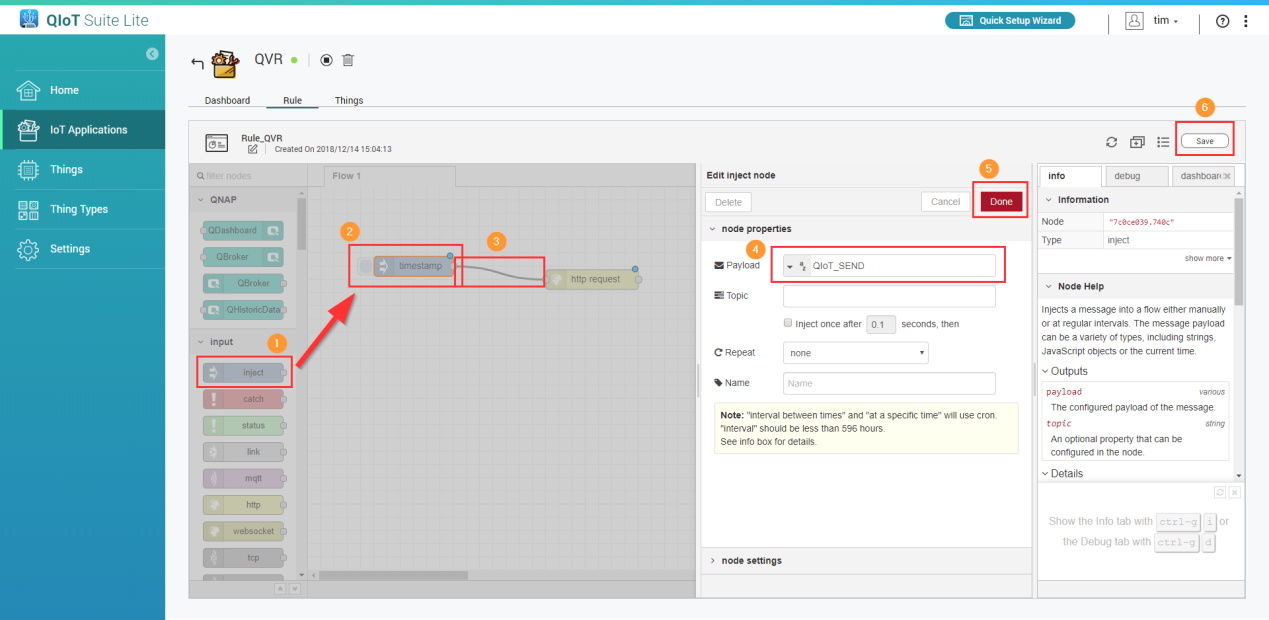Viewport: 1269px width, 620px height.
Task: Trigger the timestamp node's inject button
Action: click(365, 266)
